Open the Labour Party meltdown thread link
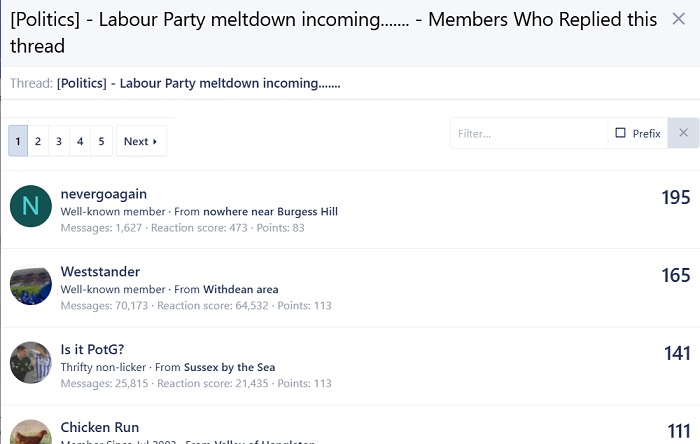This screenshot has width=700, height=444. tap(199, 83)
